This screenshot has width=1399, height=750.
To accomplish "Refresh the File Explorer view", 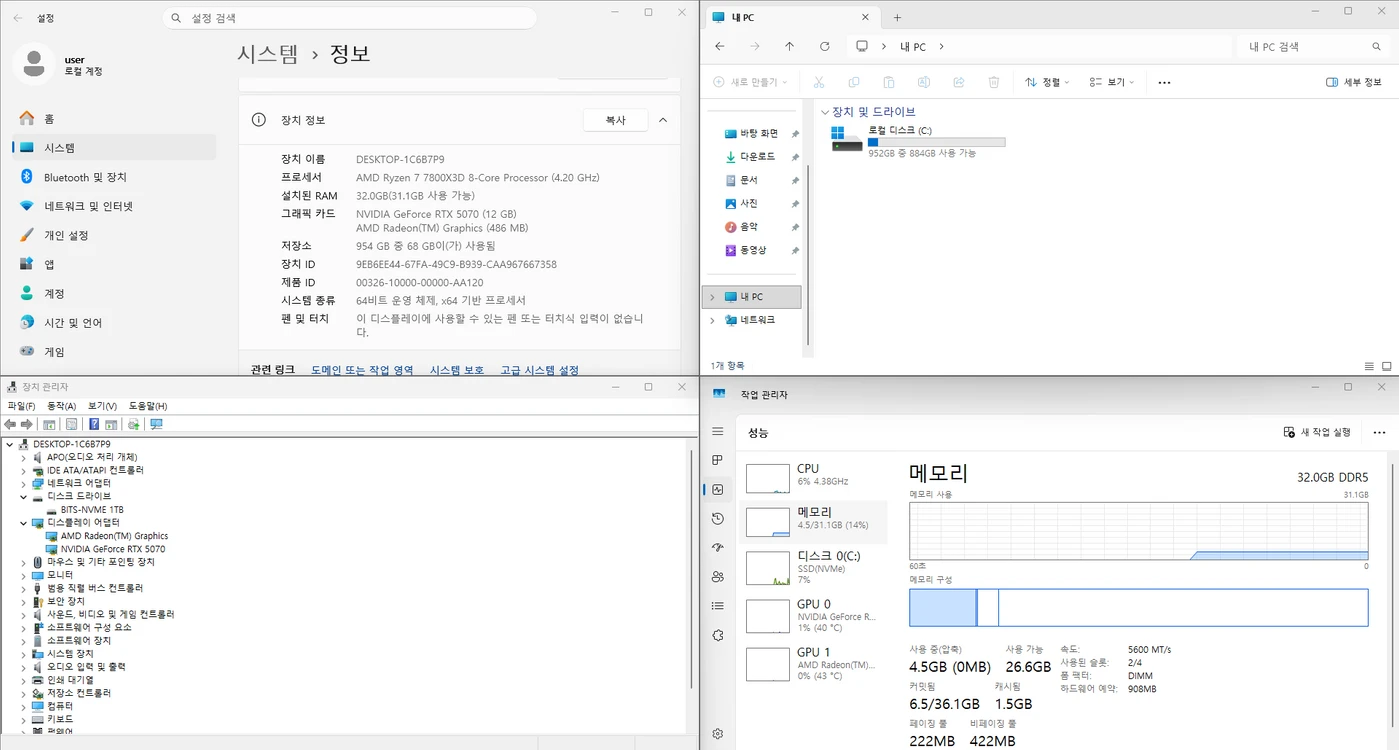I will pyautogui.click(x=825, y=47).
